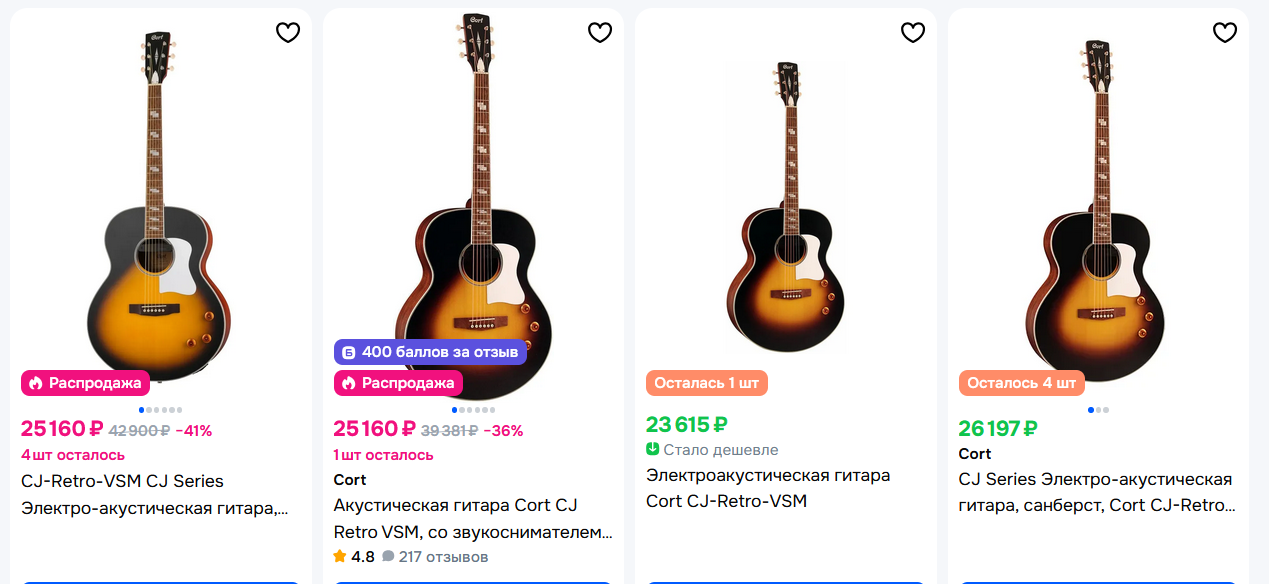
Task: Click 'Осталось 4 шт' badge on fourth card
Action: (1021, 383)
